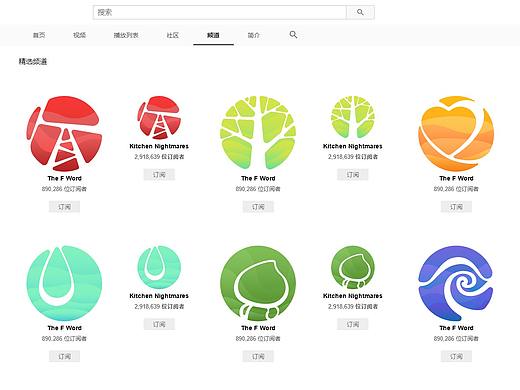520x390 pixels.
Task: Click The F Word title under lime tree avatar
Action: (258, 178)
